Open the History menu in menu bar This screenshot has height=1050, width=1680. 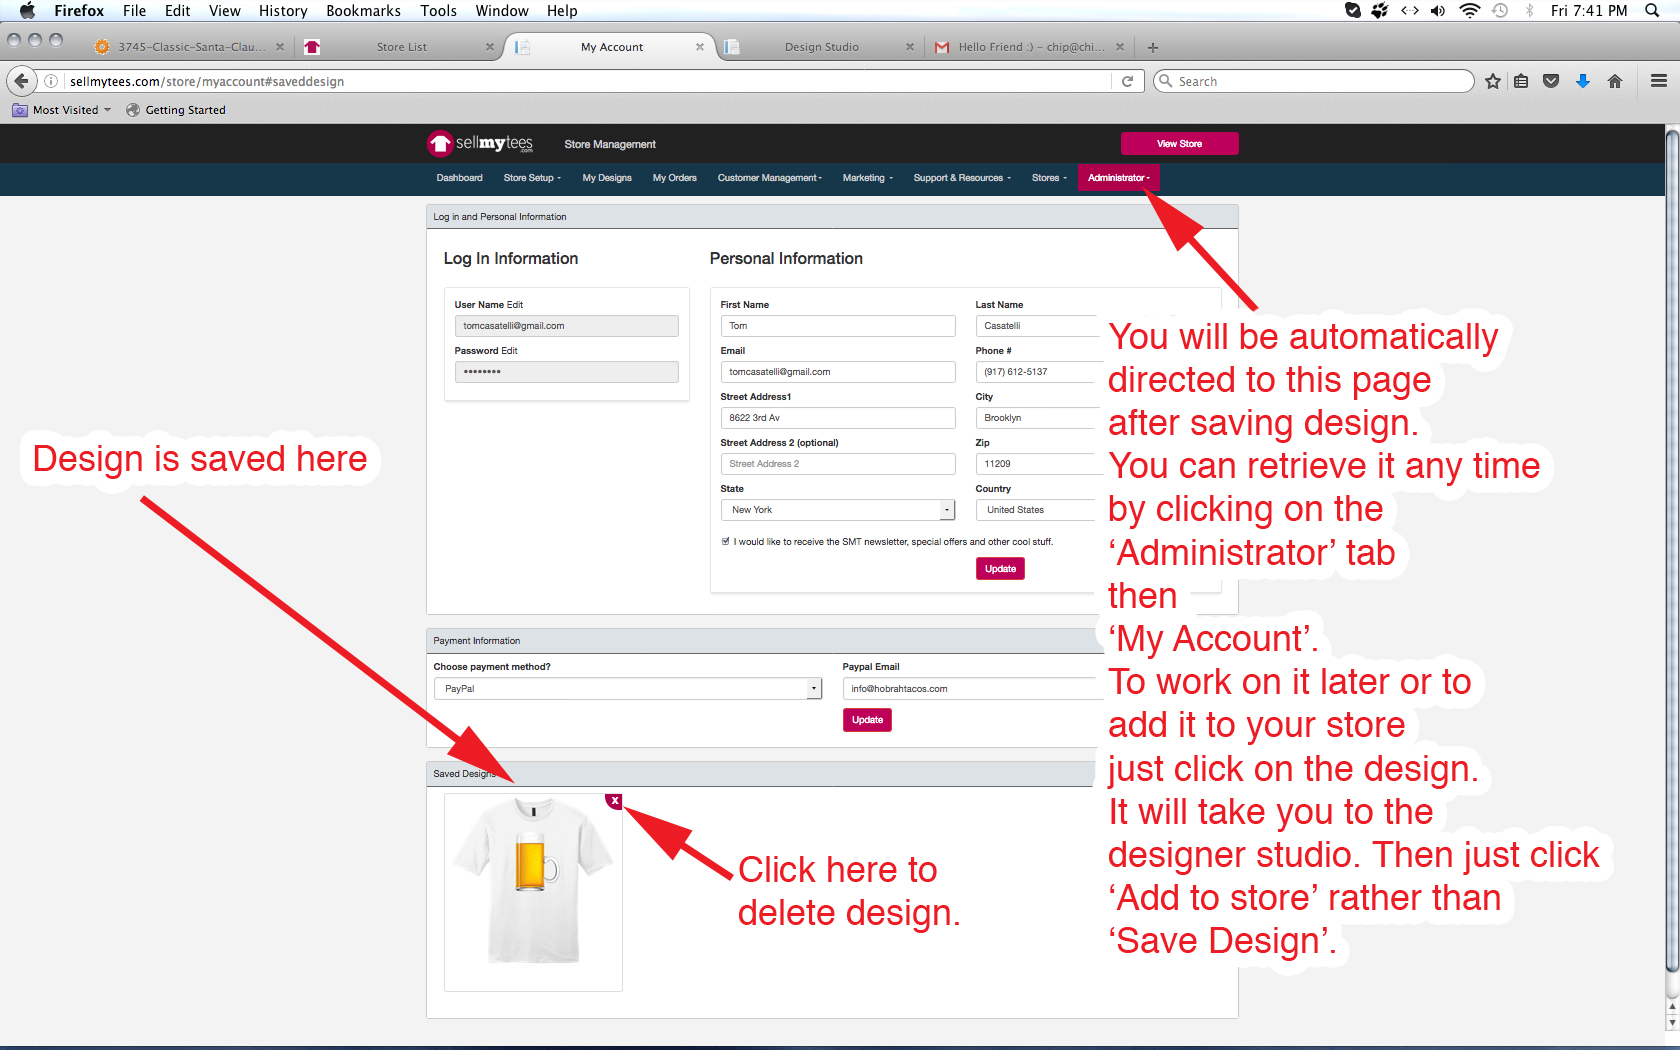click(x=283, y=11)
